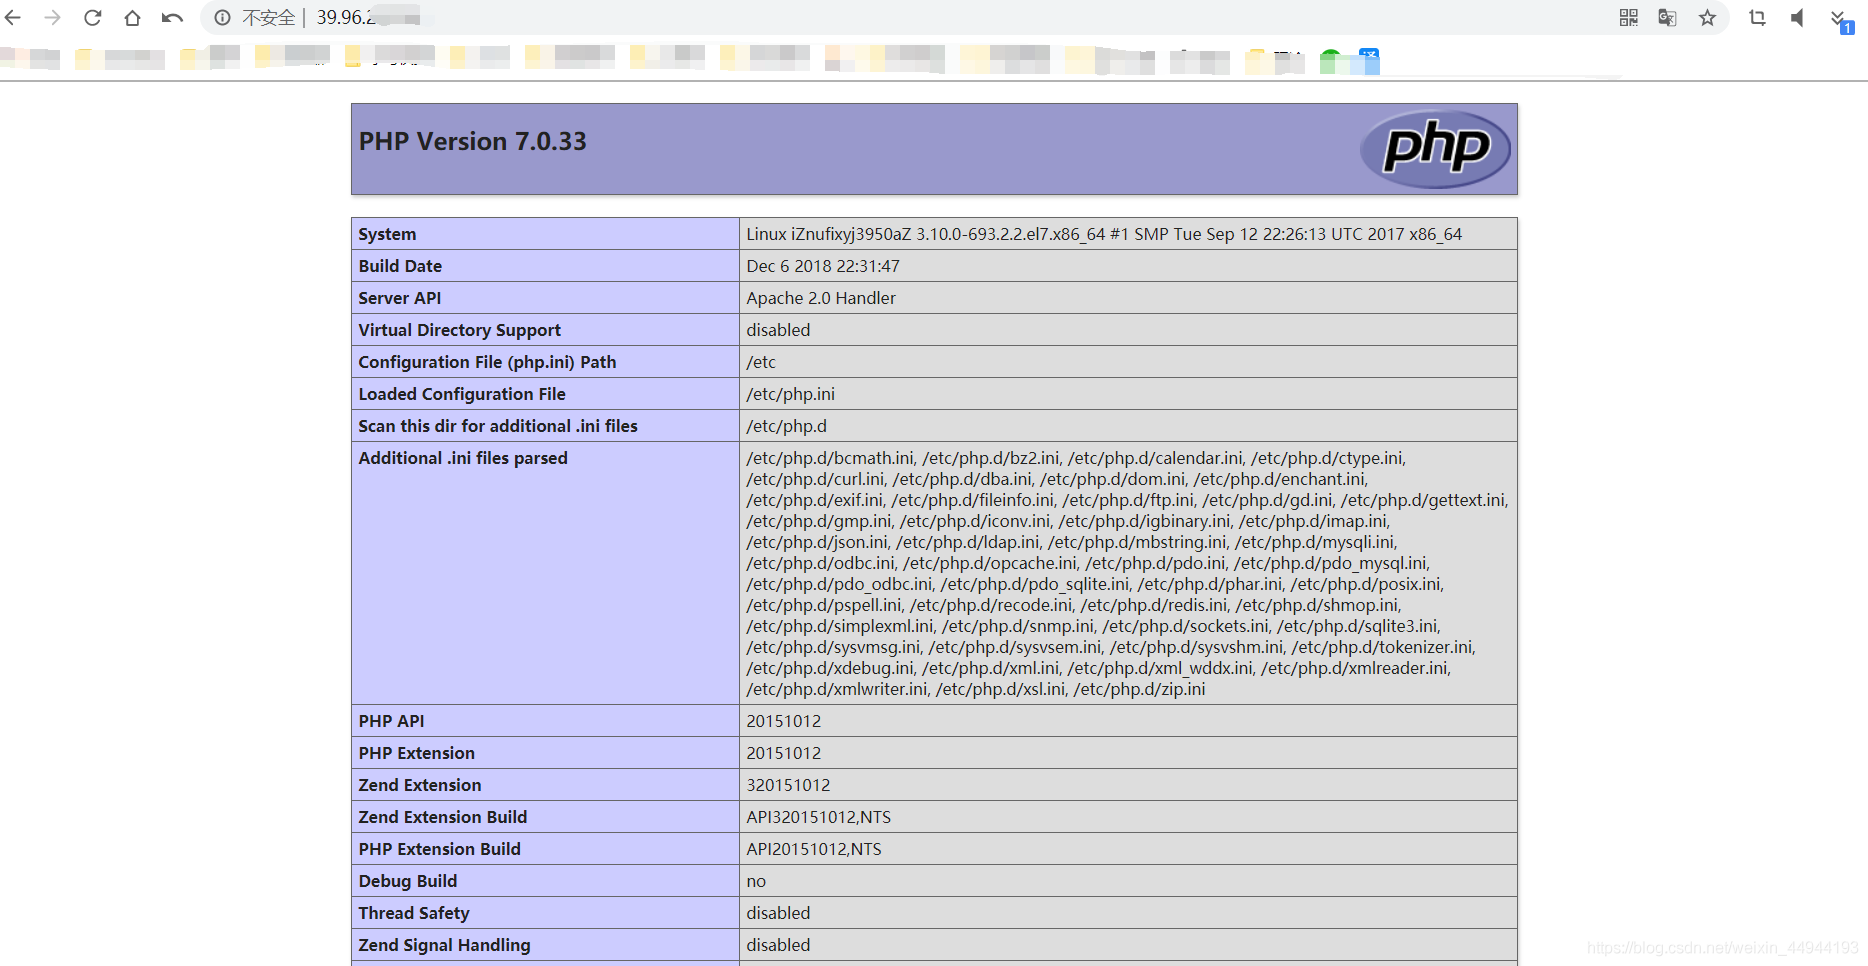The image size is (1868, 966).
Task: Select Zend Extension Build value API320151012,NTS
Action: coord(819,817)
